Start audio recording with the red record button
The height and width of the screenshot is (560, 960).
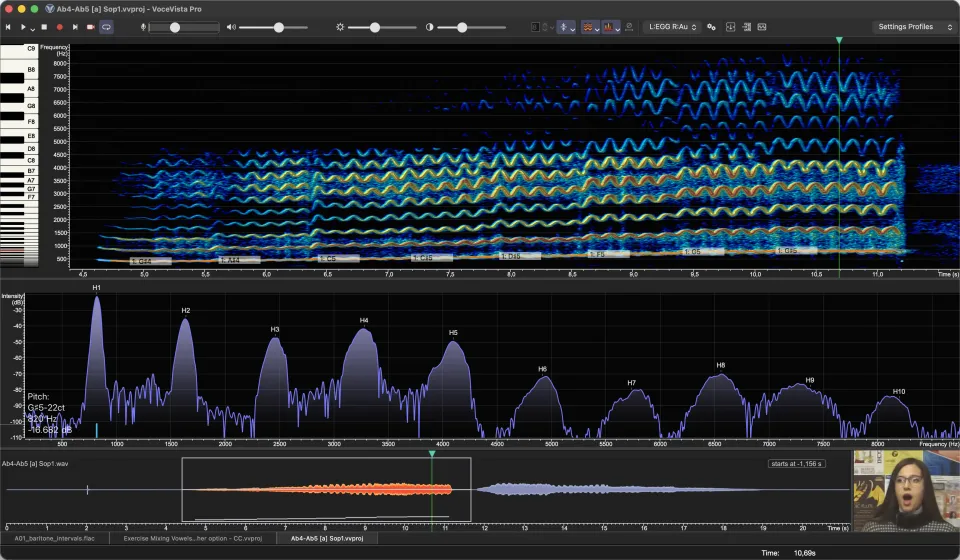(59, 27)
